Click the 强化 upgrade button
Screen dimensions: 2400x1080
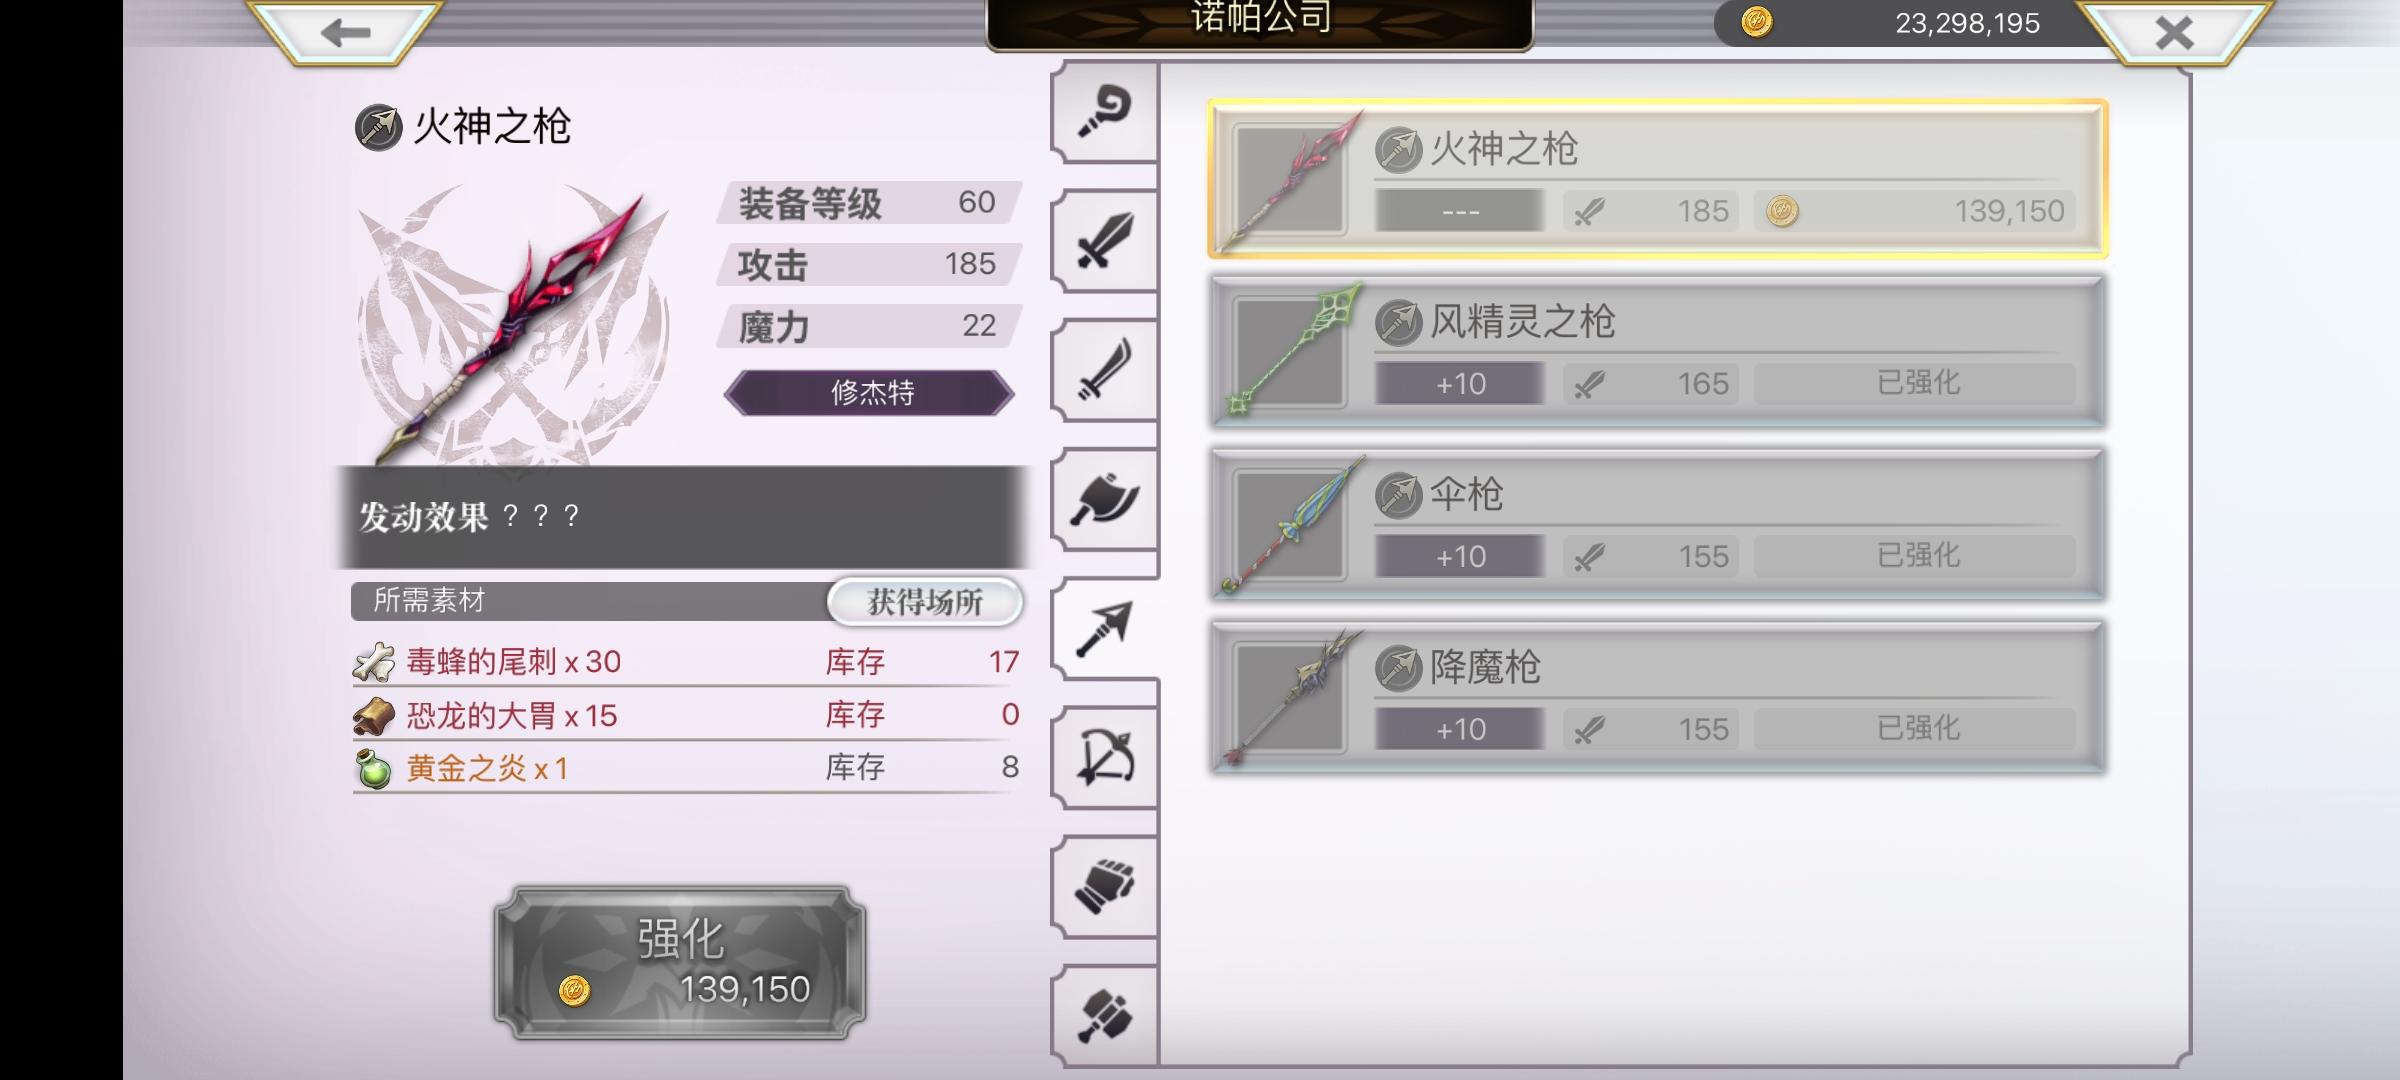click(x=680, y=962)
